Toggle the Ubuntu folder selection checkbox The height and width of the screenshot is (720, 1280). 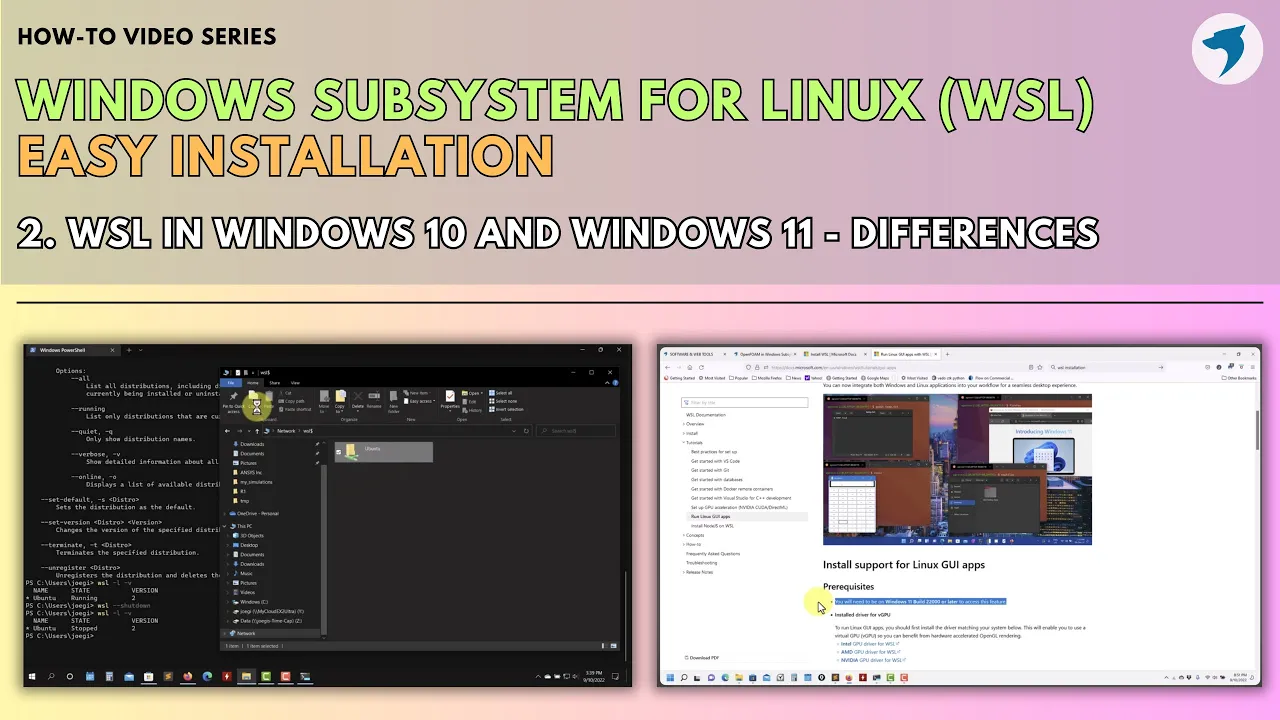click(x=338, y=452)
